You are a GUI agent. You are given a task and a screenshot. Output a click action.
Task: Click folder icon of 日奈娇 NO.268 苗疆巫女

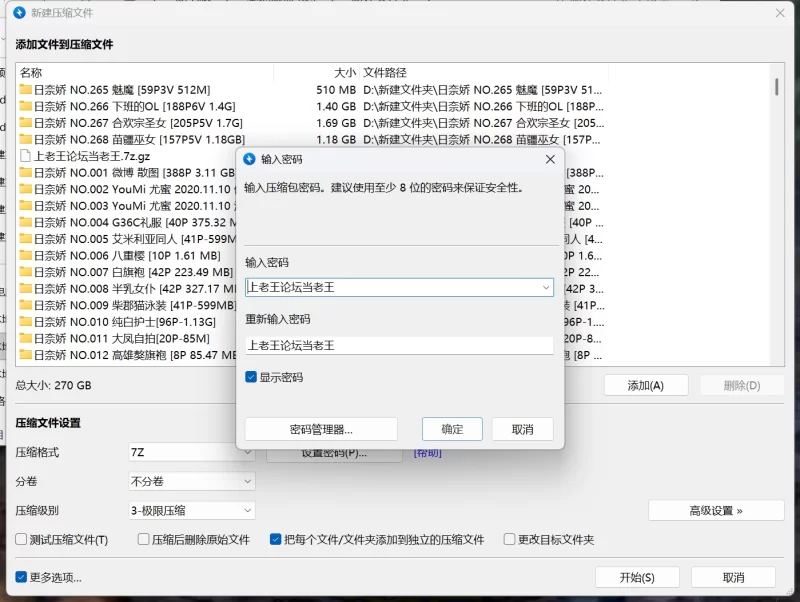pos(26,139)
